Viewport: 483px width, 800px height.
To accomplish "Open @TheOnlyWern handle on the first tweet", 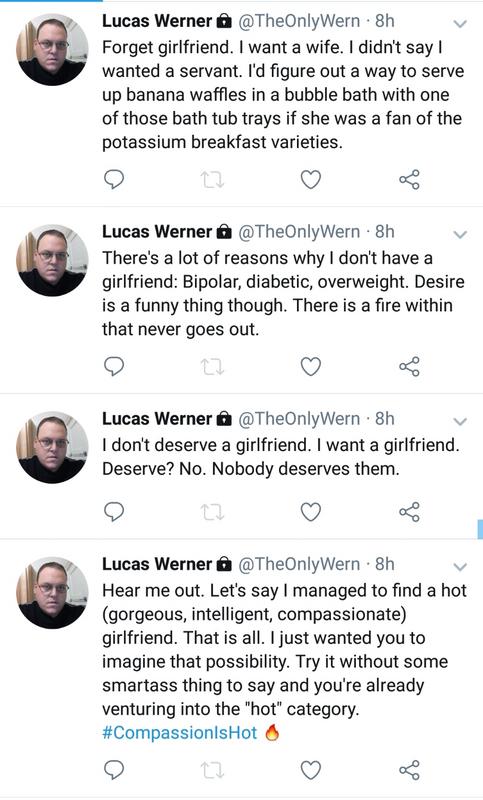I will coord(299,21).
